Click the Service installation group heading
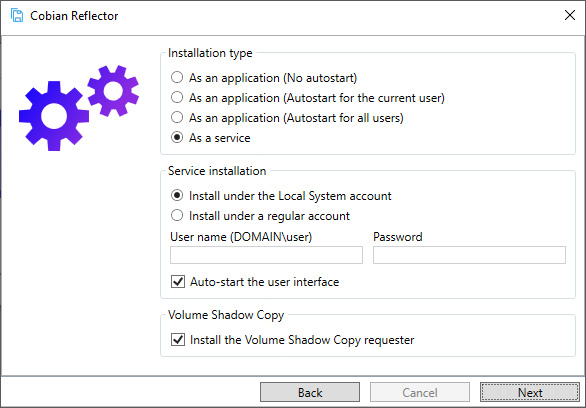The height and width of the screenshot is (408, 586). pyautogui.click(x=217, y=171)
